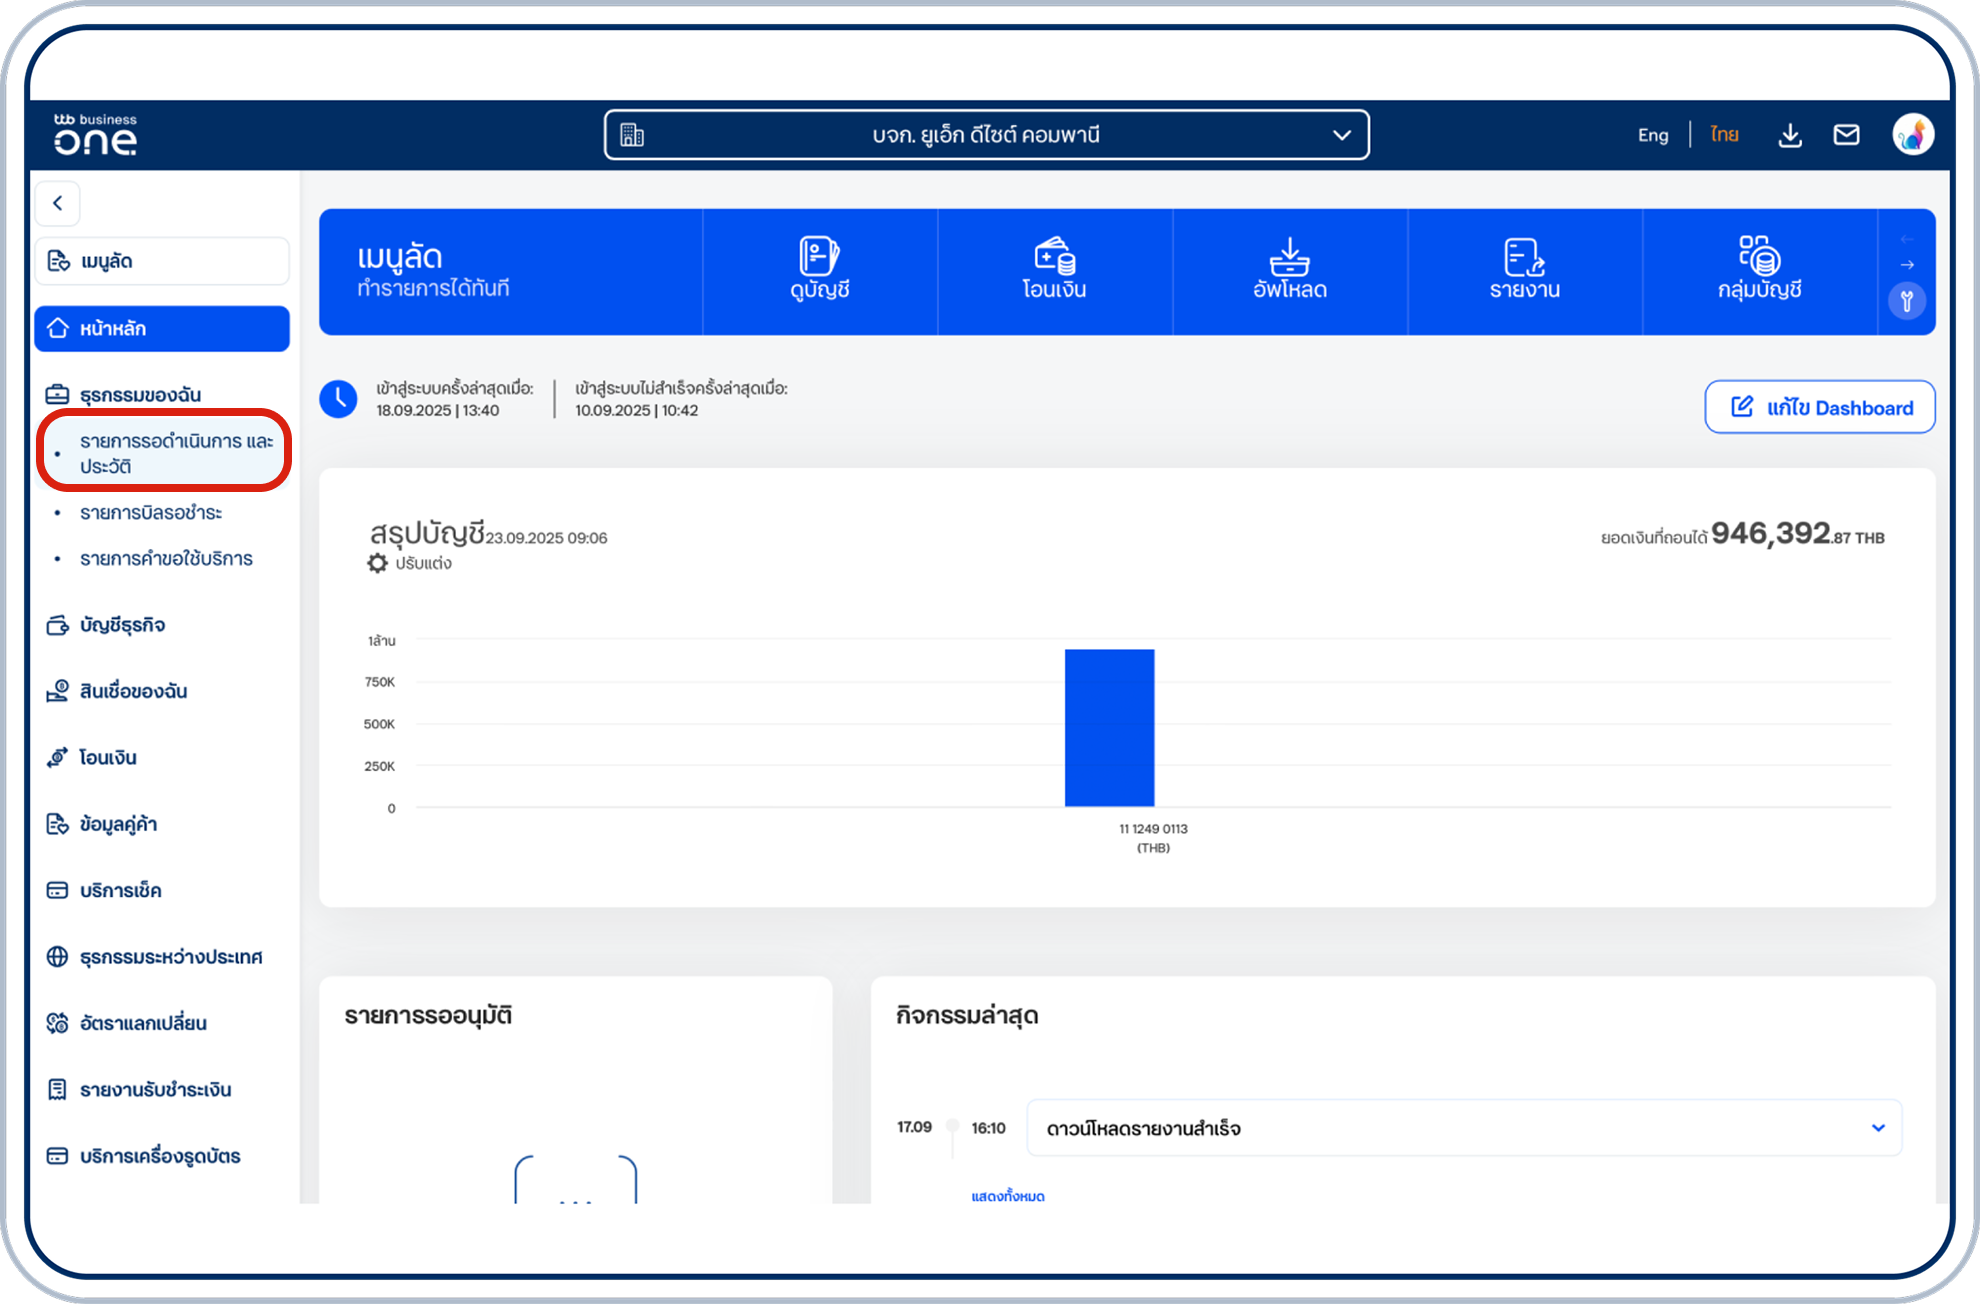1980x1304 pixels.
Task: Click the wrench icon in shortcut bar
Action: pyautogui.click(x=1906, y=301)
